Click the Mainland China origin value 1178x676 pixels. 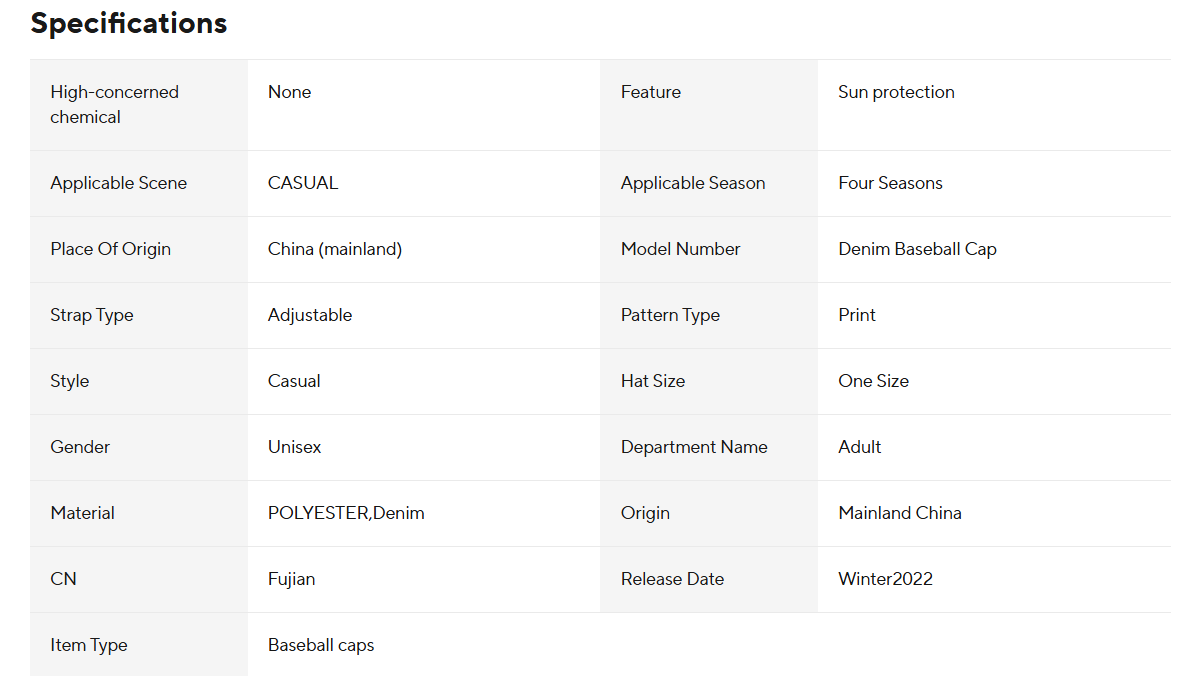[900, 513]
